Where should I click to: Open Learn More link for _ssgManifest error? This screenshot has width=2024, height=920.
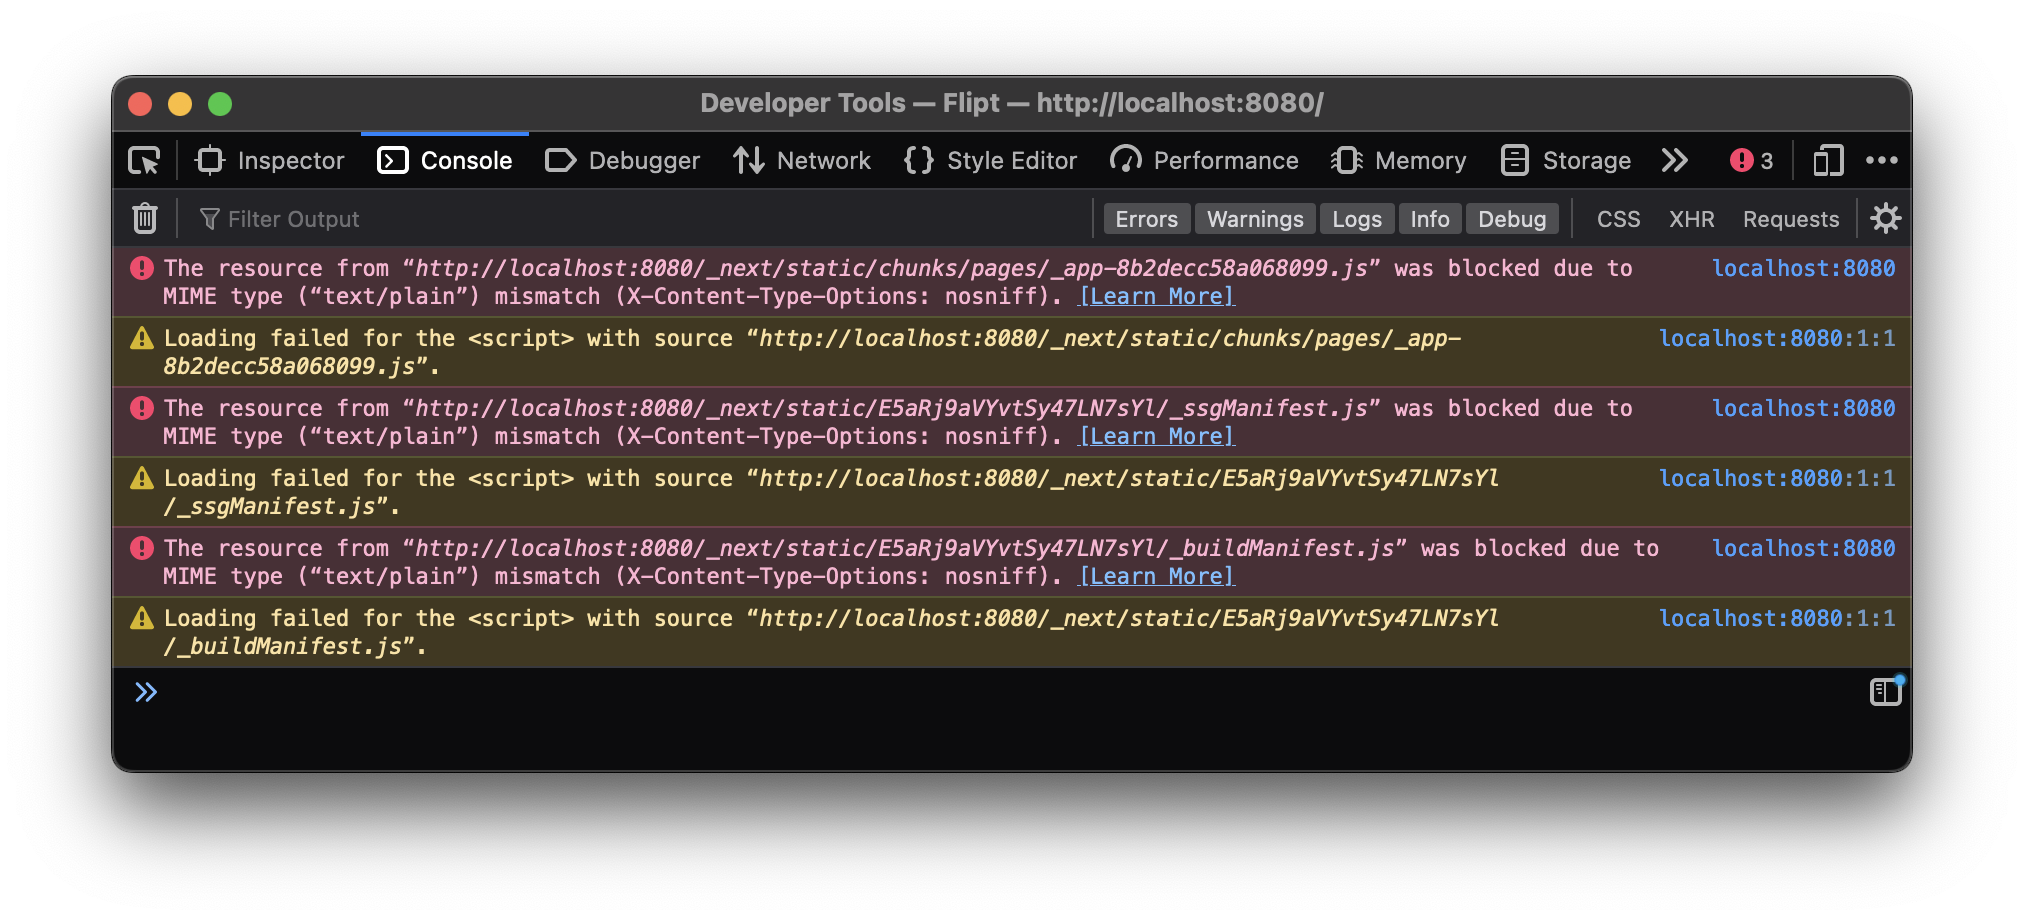coord(1157,436)
